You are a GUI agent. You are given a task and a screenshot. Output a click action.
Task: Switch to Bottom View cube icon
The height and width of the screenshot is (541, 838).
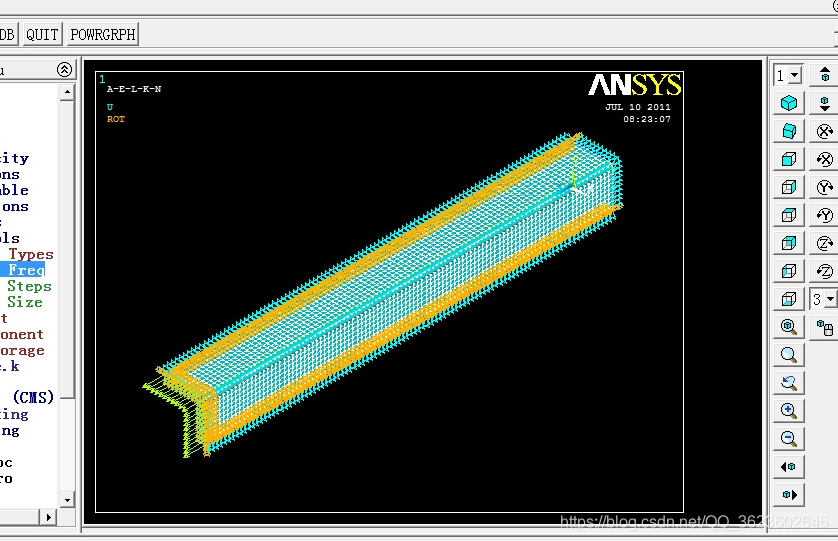[789, 299]
